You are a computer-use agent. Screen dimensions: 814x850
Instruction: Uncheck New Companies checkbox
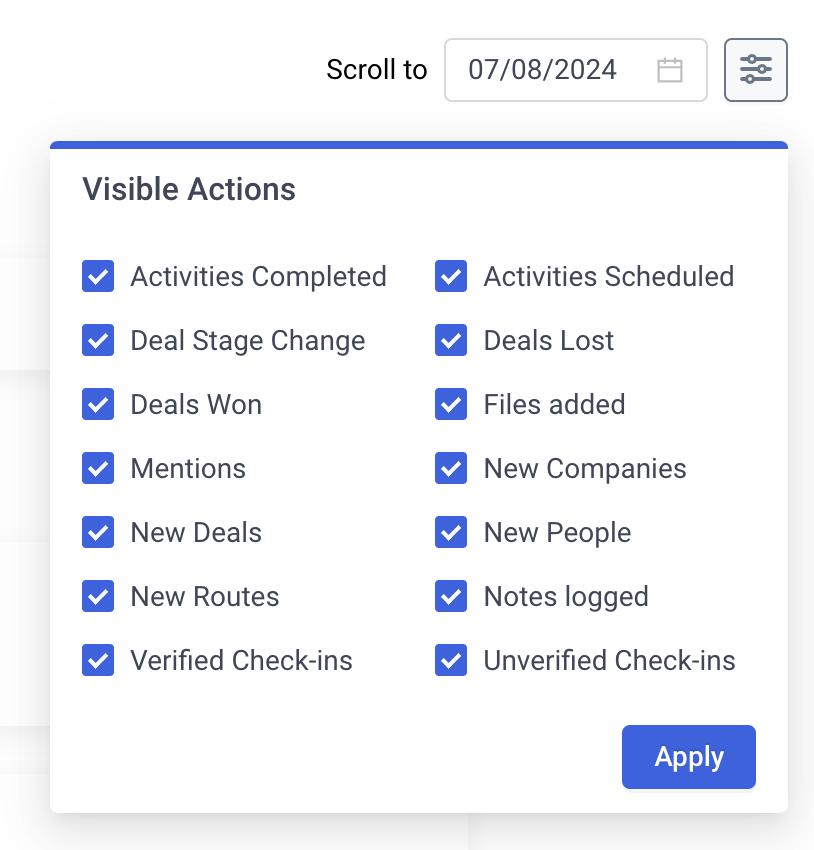tap(451, 468)
